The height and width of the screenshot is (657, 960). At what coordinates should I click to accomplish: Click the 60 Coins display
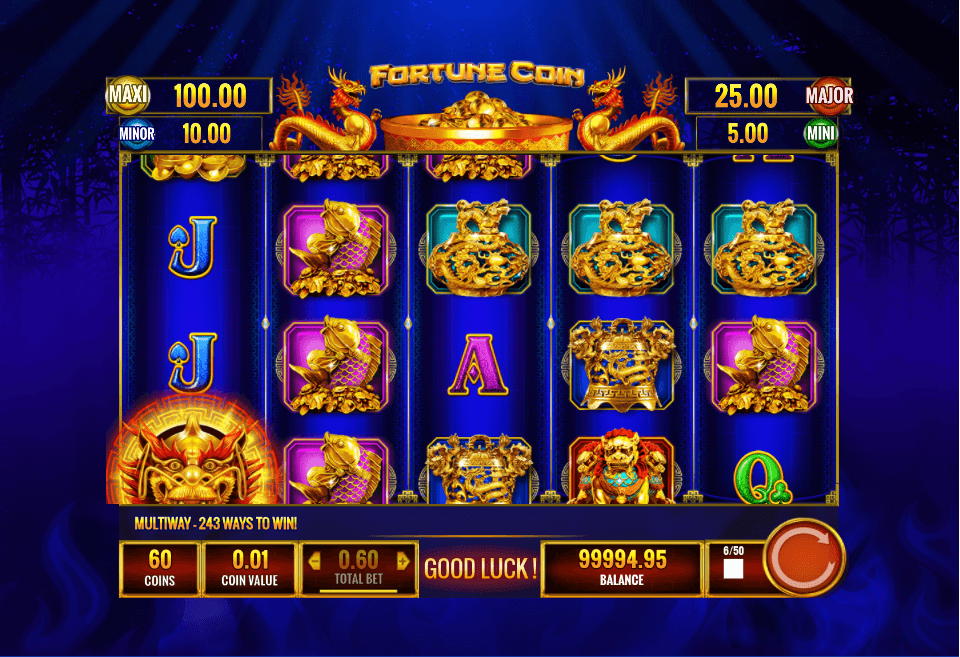coord(160,568)
